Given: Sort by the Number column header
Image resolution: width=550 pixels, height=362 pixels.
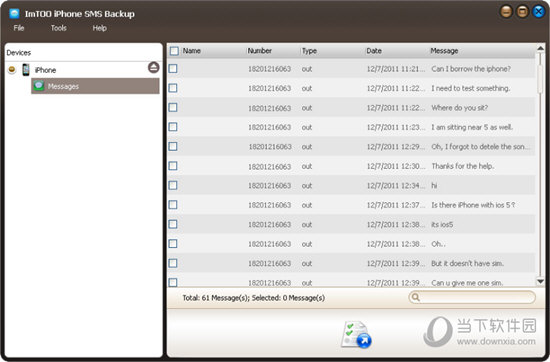Looking at the screenshot, I should [260, 51].
